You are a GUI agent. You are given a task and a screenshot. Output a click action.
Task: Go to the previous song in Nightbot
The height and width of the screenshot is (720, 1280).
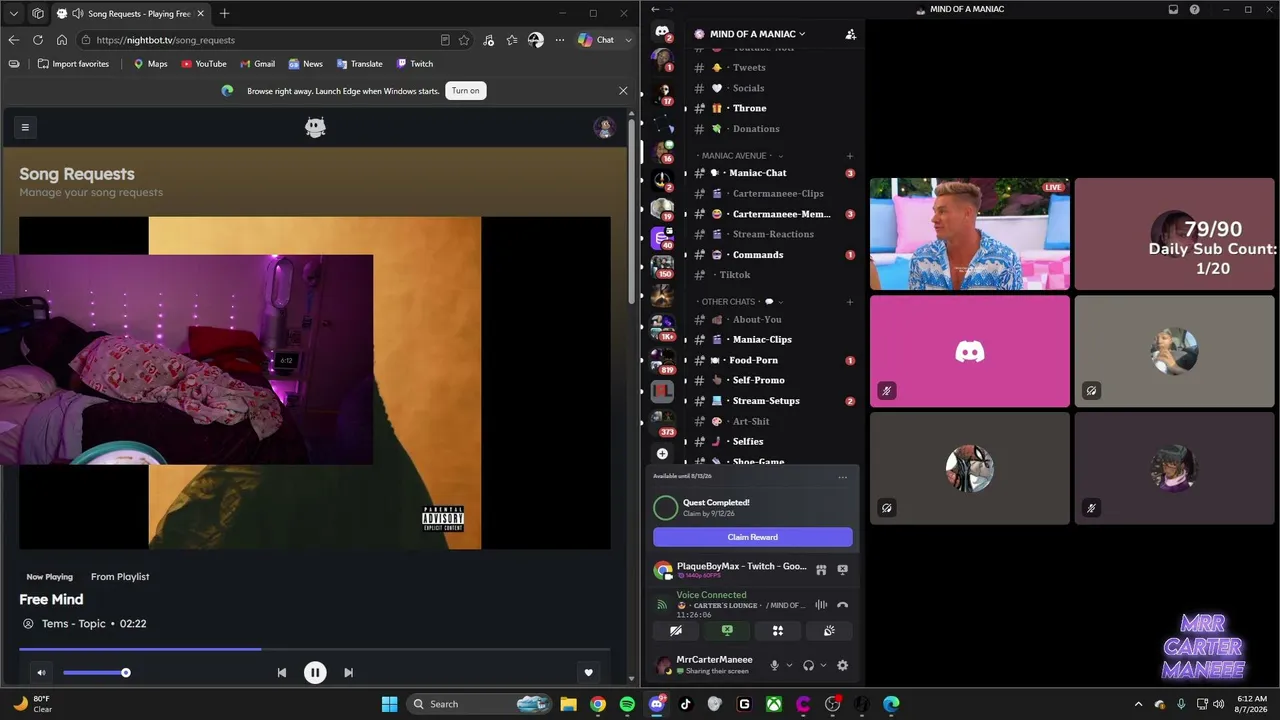[282, 673]
